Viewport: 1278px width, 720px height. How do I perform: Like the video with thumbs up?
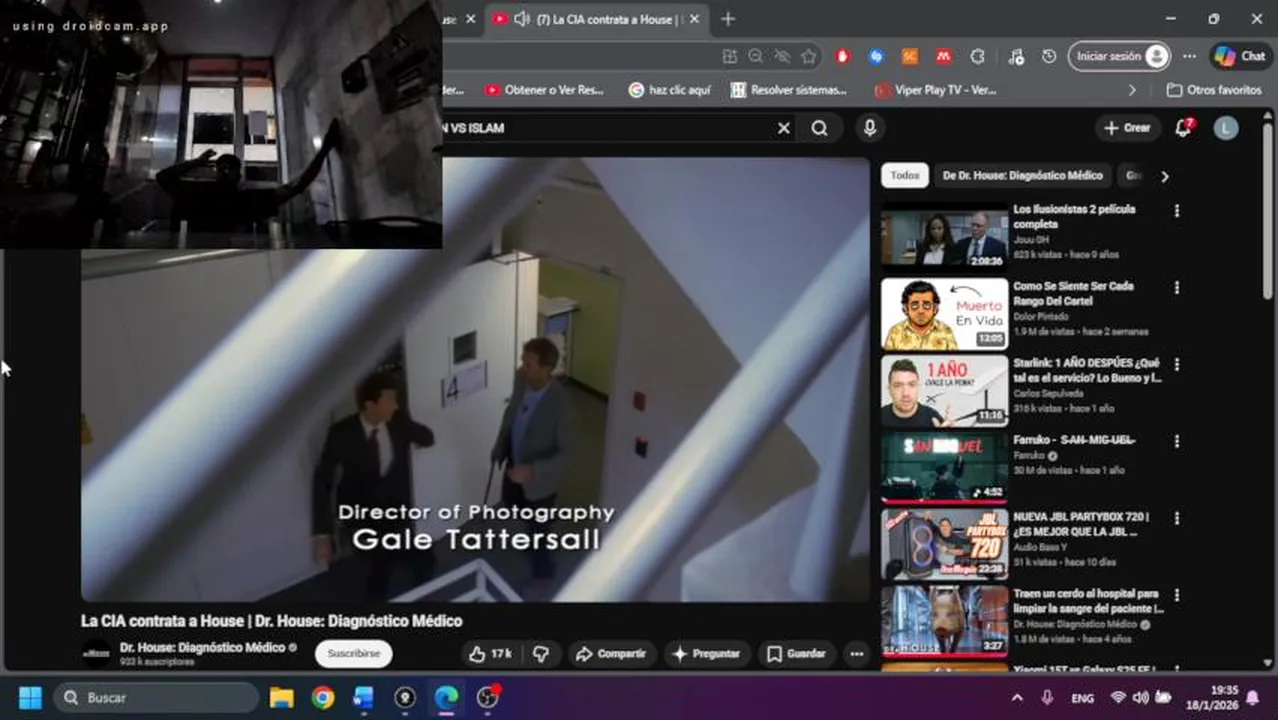489,654
